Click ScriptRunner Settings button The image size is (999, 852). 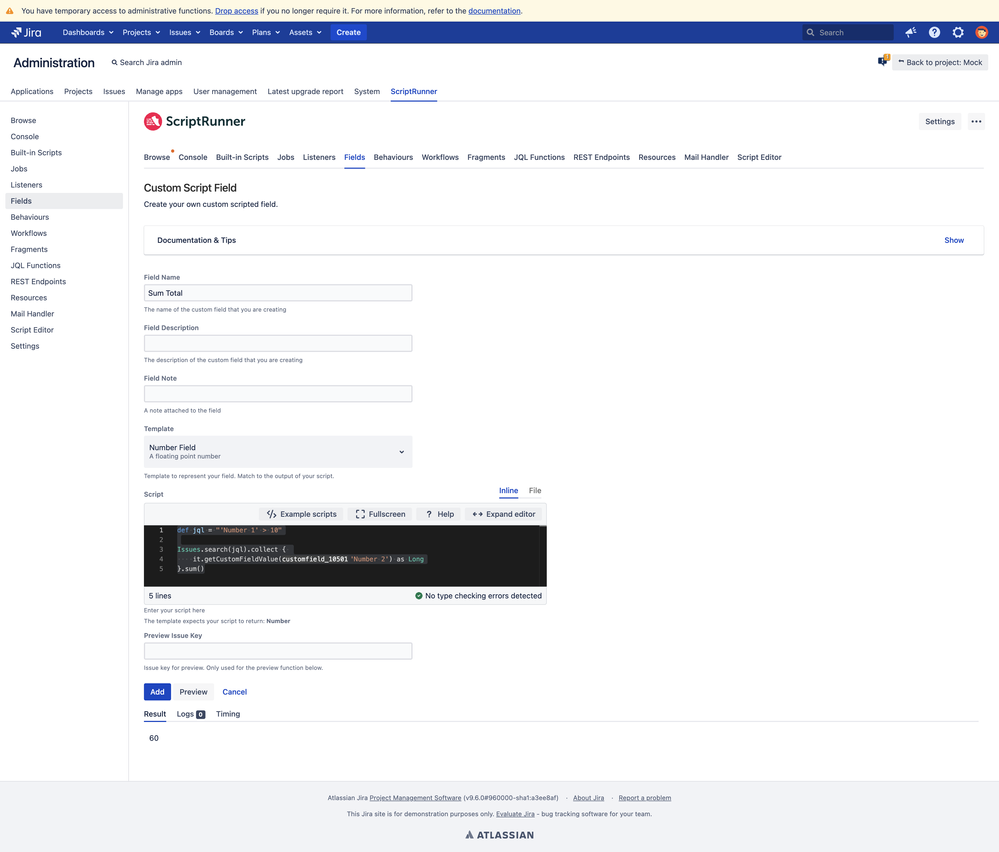tap(940, 122)
